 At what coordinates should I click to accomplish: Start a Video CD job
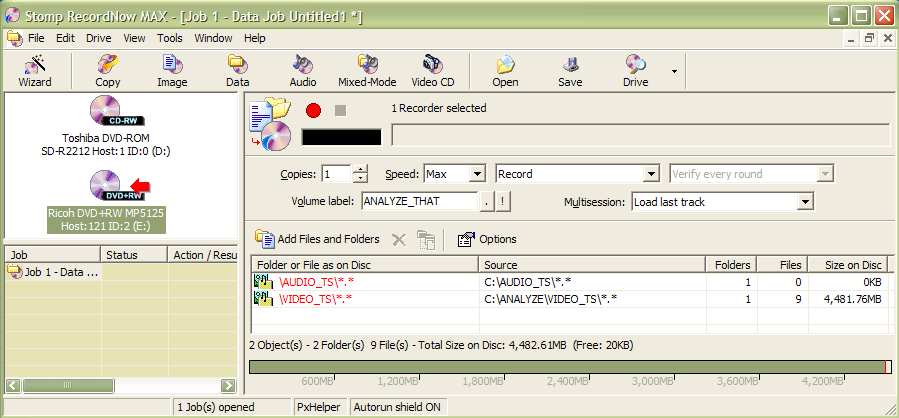coord(433,71)
